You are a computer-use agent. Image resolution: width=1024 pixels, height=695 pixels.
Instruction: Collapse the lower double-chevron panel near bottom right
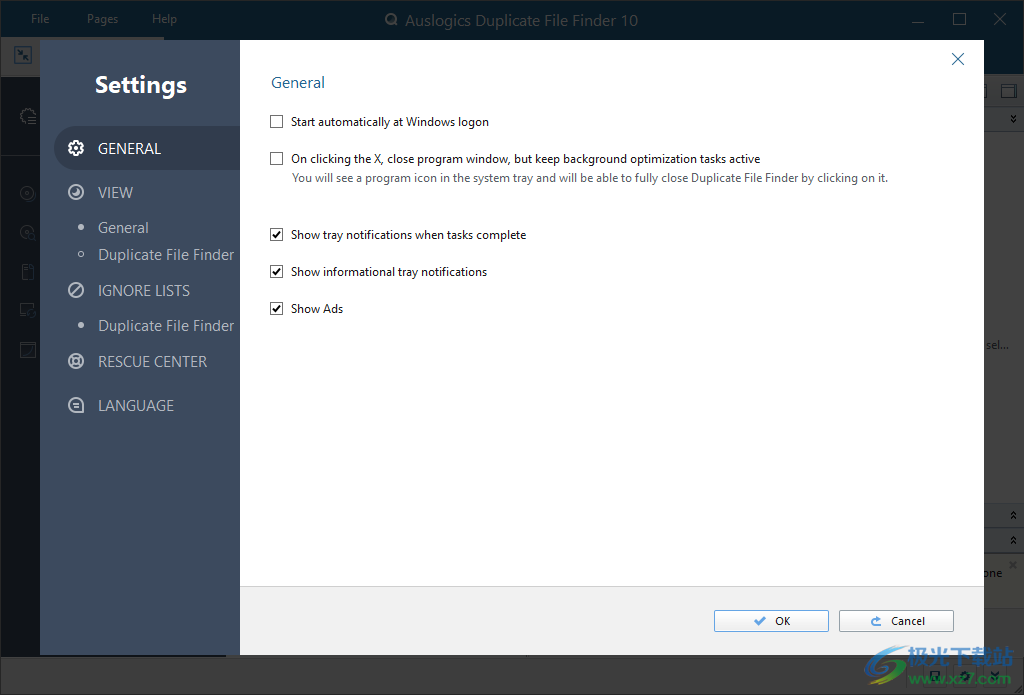(x=1013, y=540)
